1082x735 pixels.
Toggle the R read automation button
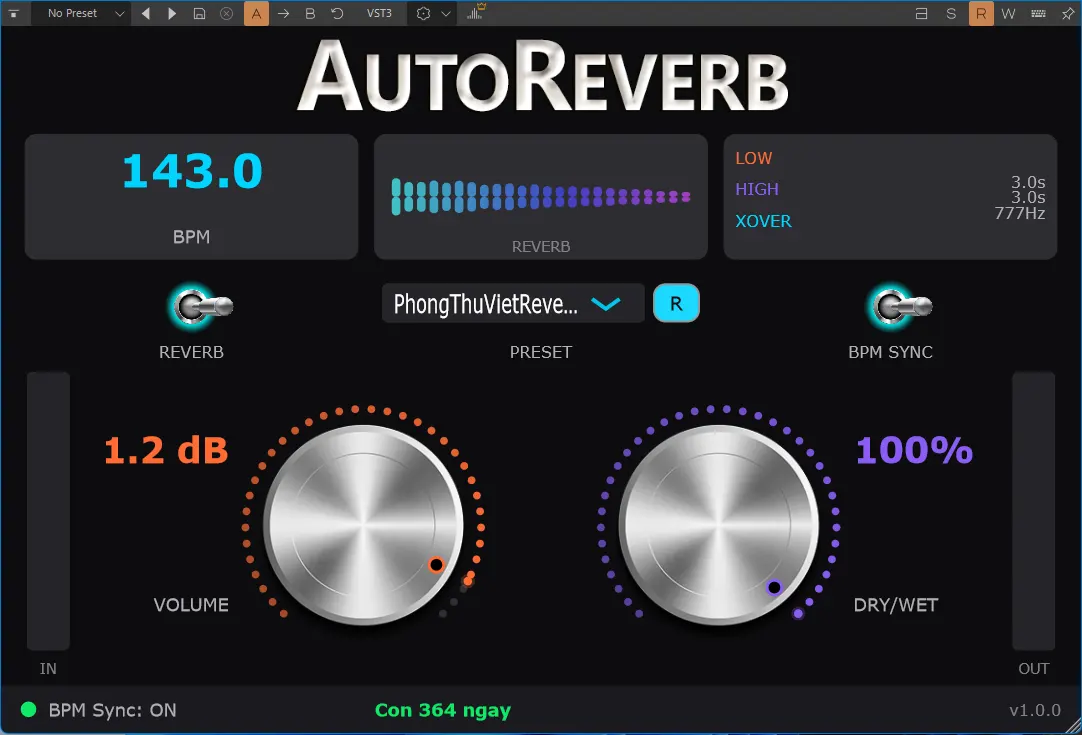981,13
